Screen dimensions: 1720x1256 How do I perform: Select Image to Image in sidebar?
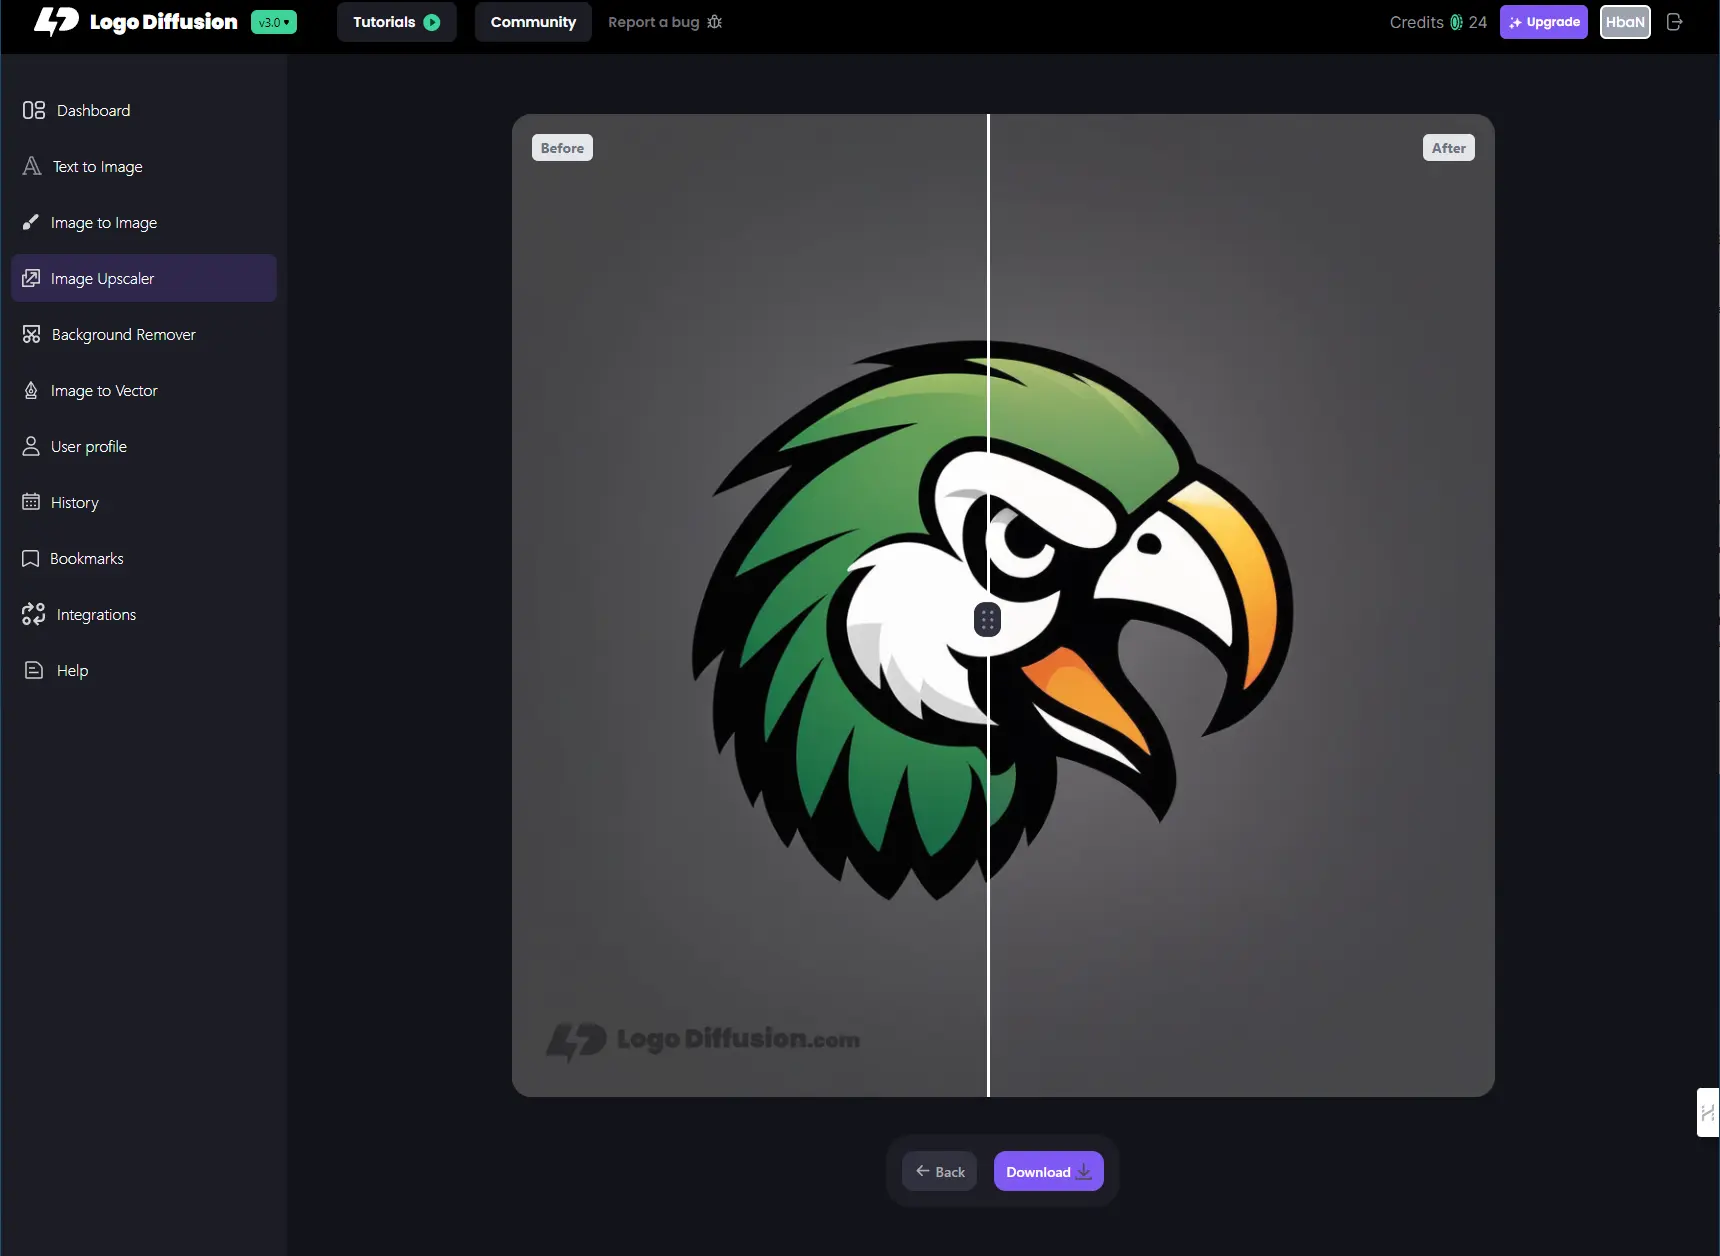(x=144, y=222)
